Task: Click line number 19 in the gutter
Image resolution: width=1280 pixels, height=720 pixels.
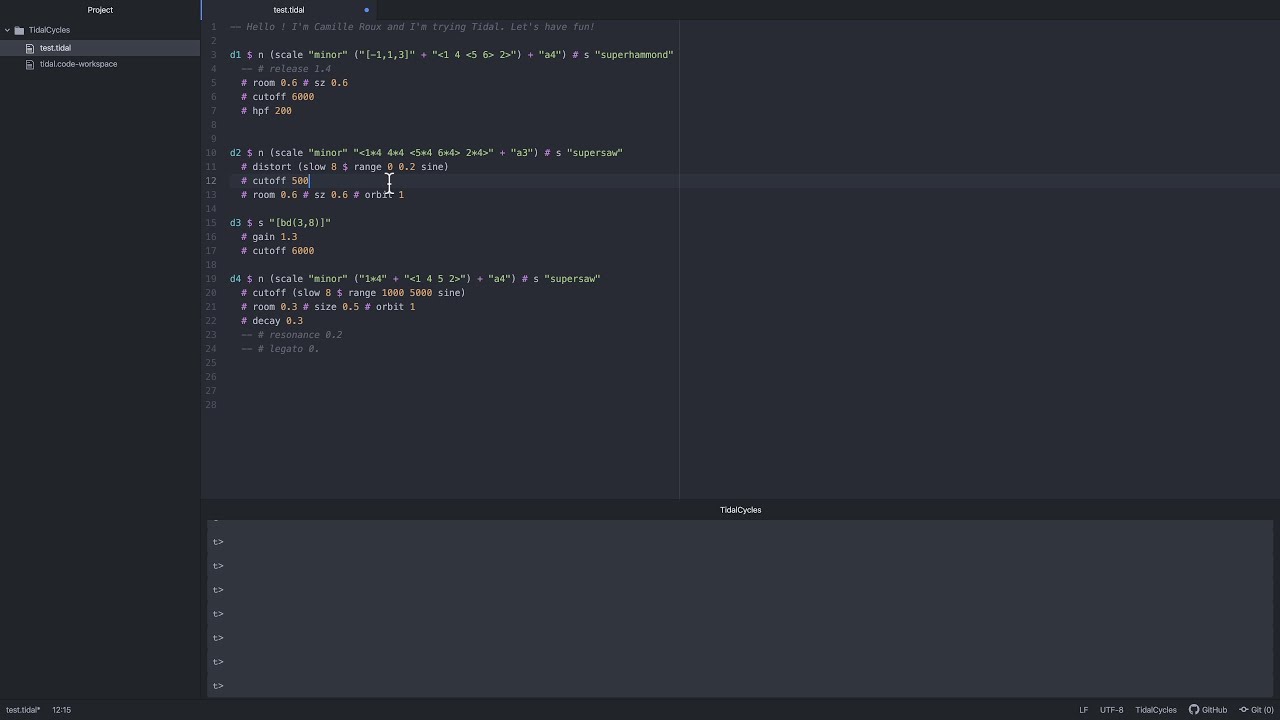Action: (211, 279)
